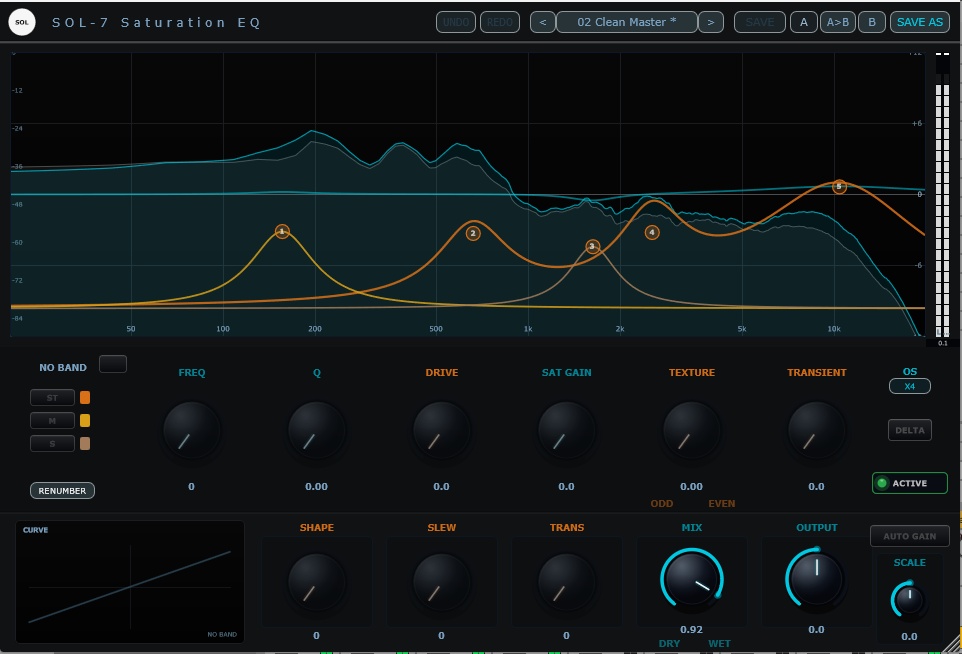Click the CURVE transfer display
The height and width of the screenshot is (654, 962).
click(x=130, y=582)
